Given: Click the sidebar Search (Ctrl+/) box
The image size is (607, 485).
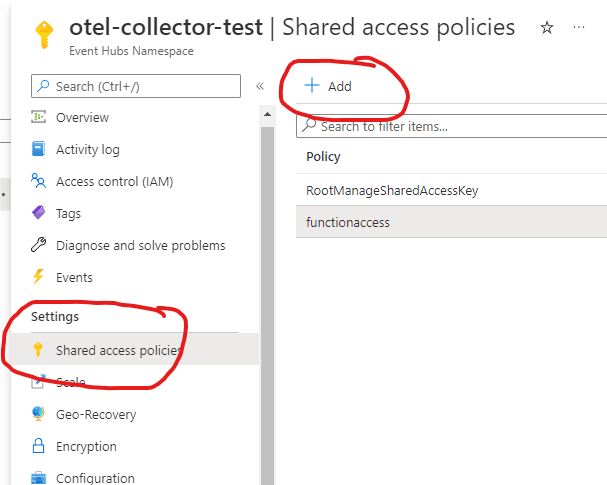Looking at the screenshot, I should (135, 86).
